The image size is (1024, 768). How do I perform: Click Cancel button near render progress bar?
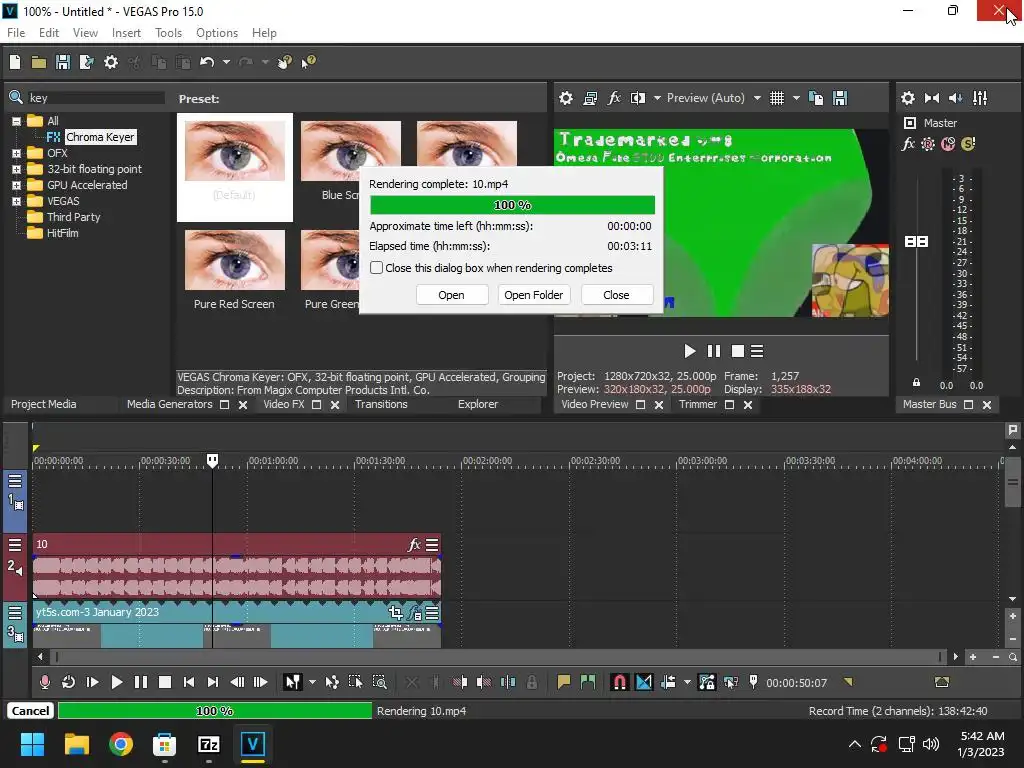[x=30, y=711]
